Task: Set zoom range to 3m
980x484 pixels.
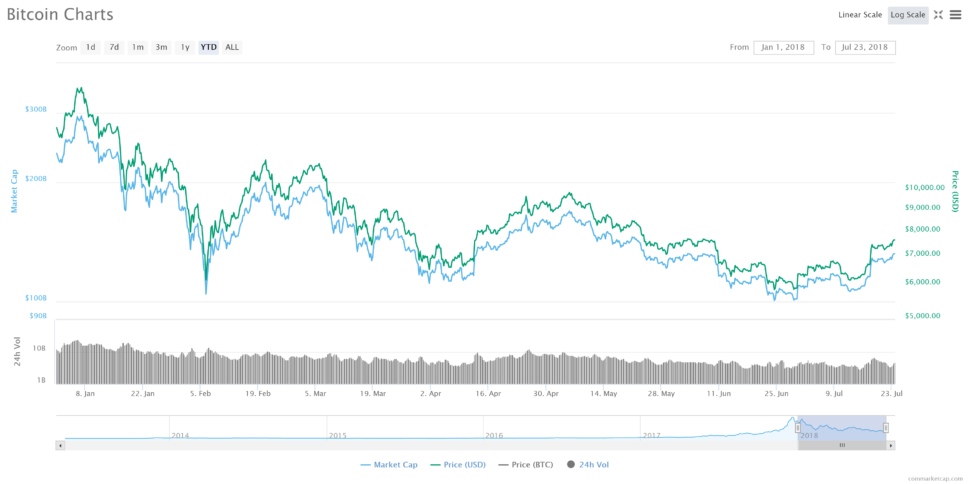Action: point(161,47)
